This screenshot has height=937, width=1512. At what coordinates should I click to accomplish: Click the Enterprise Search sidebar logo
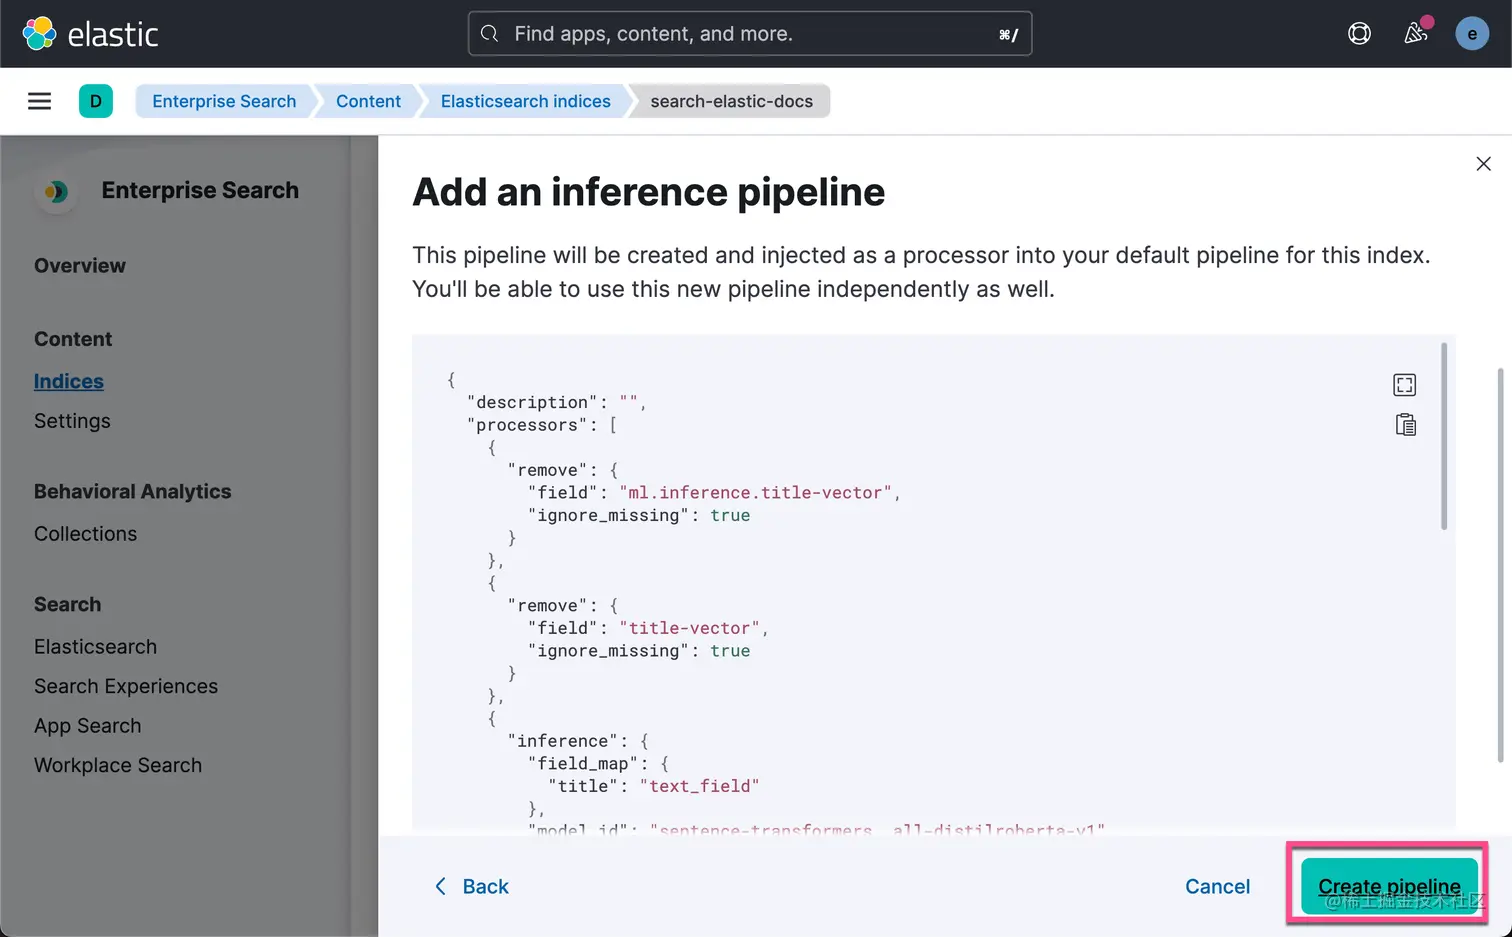pos(55,191)
